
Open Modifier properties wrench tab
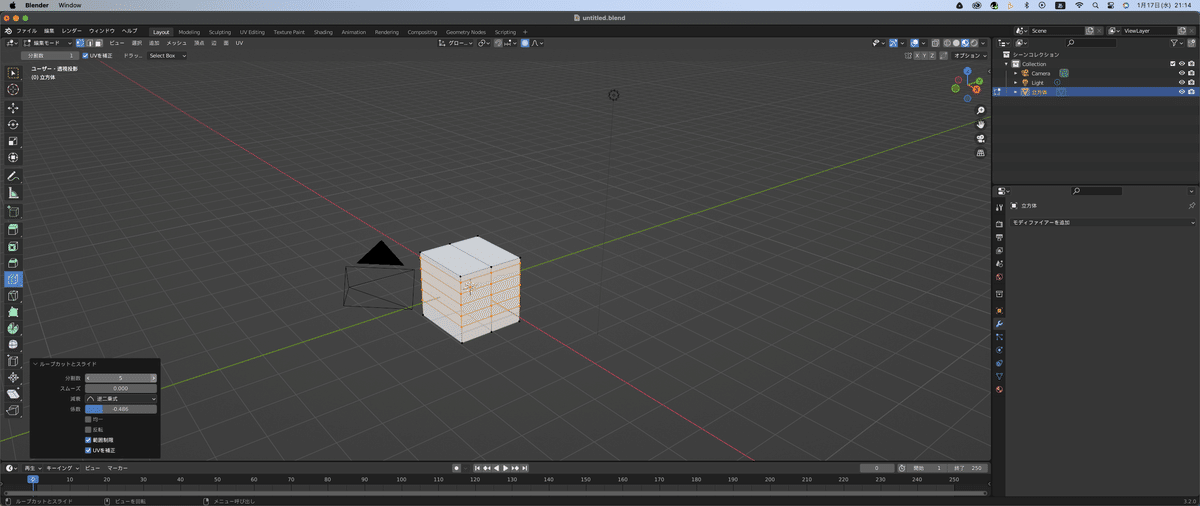coord(999,324)
